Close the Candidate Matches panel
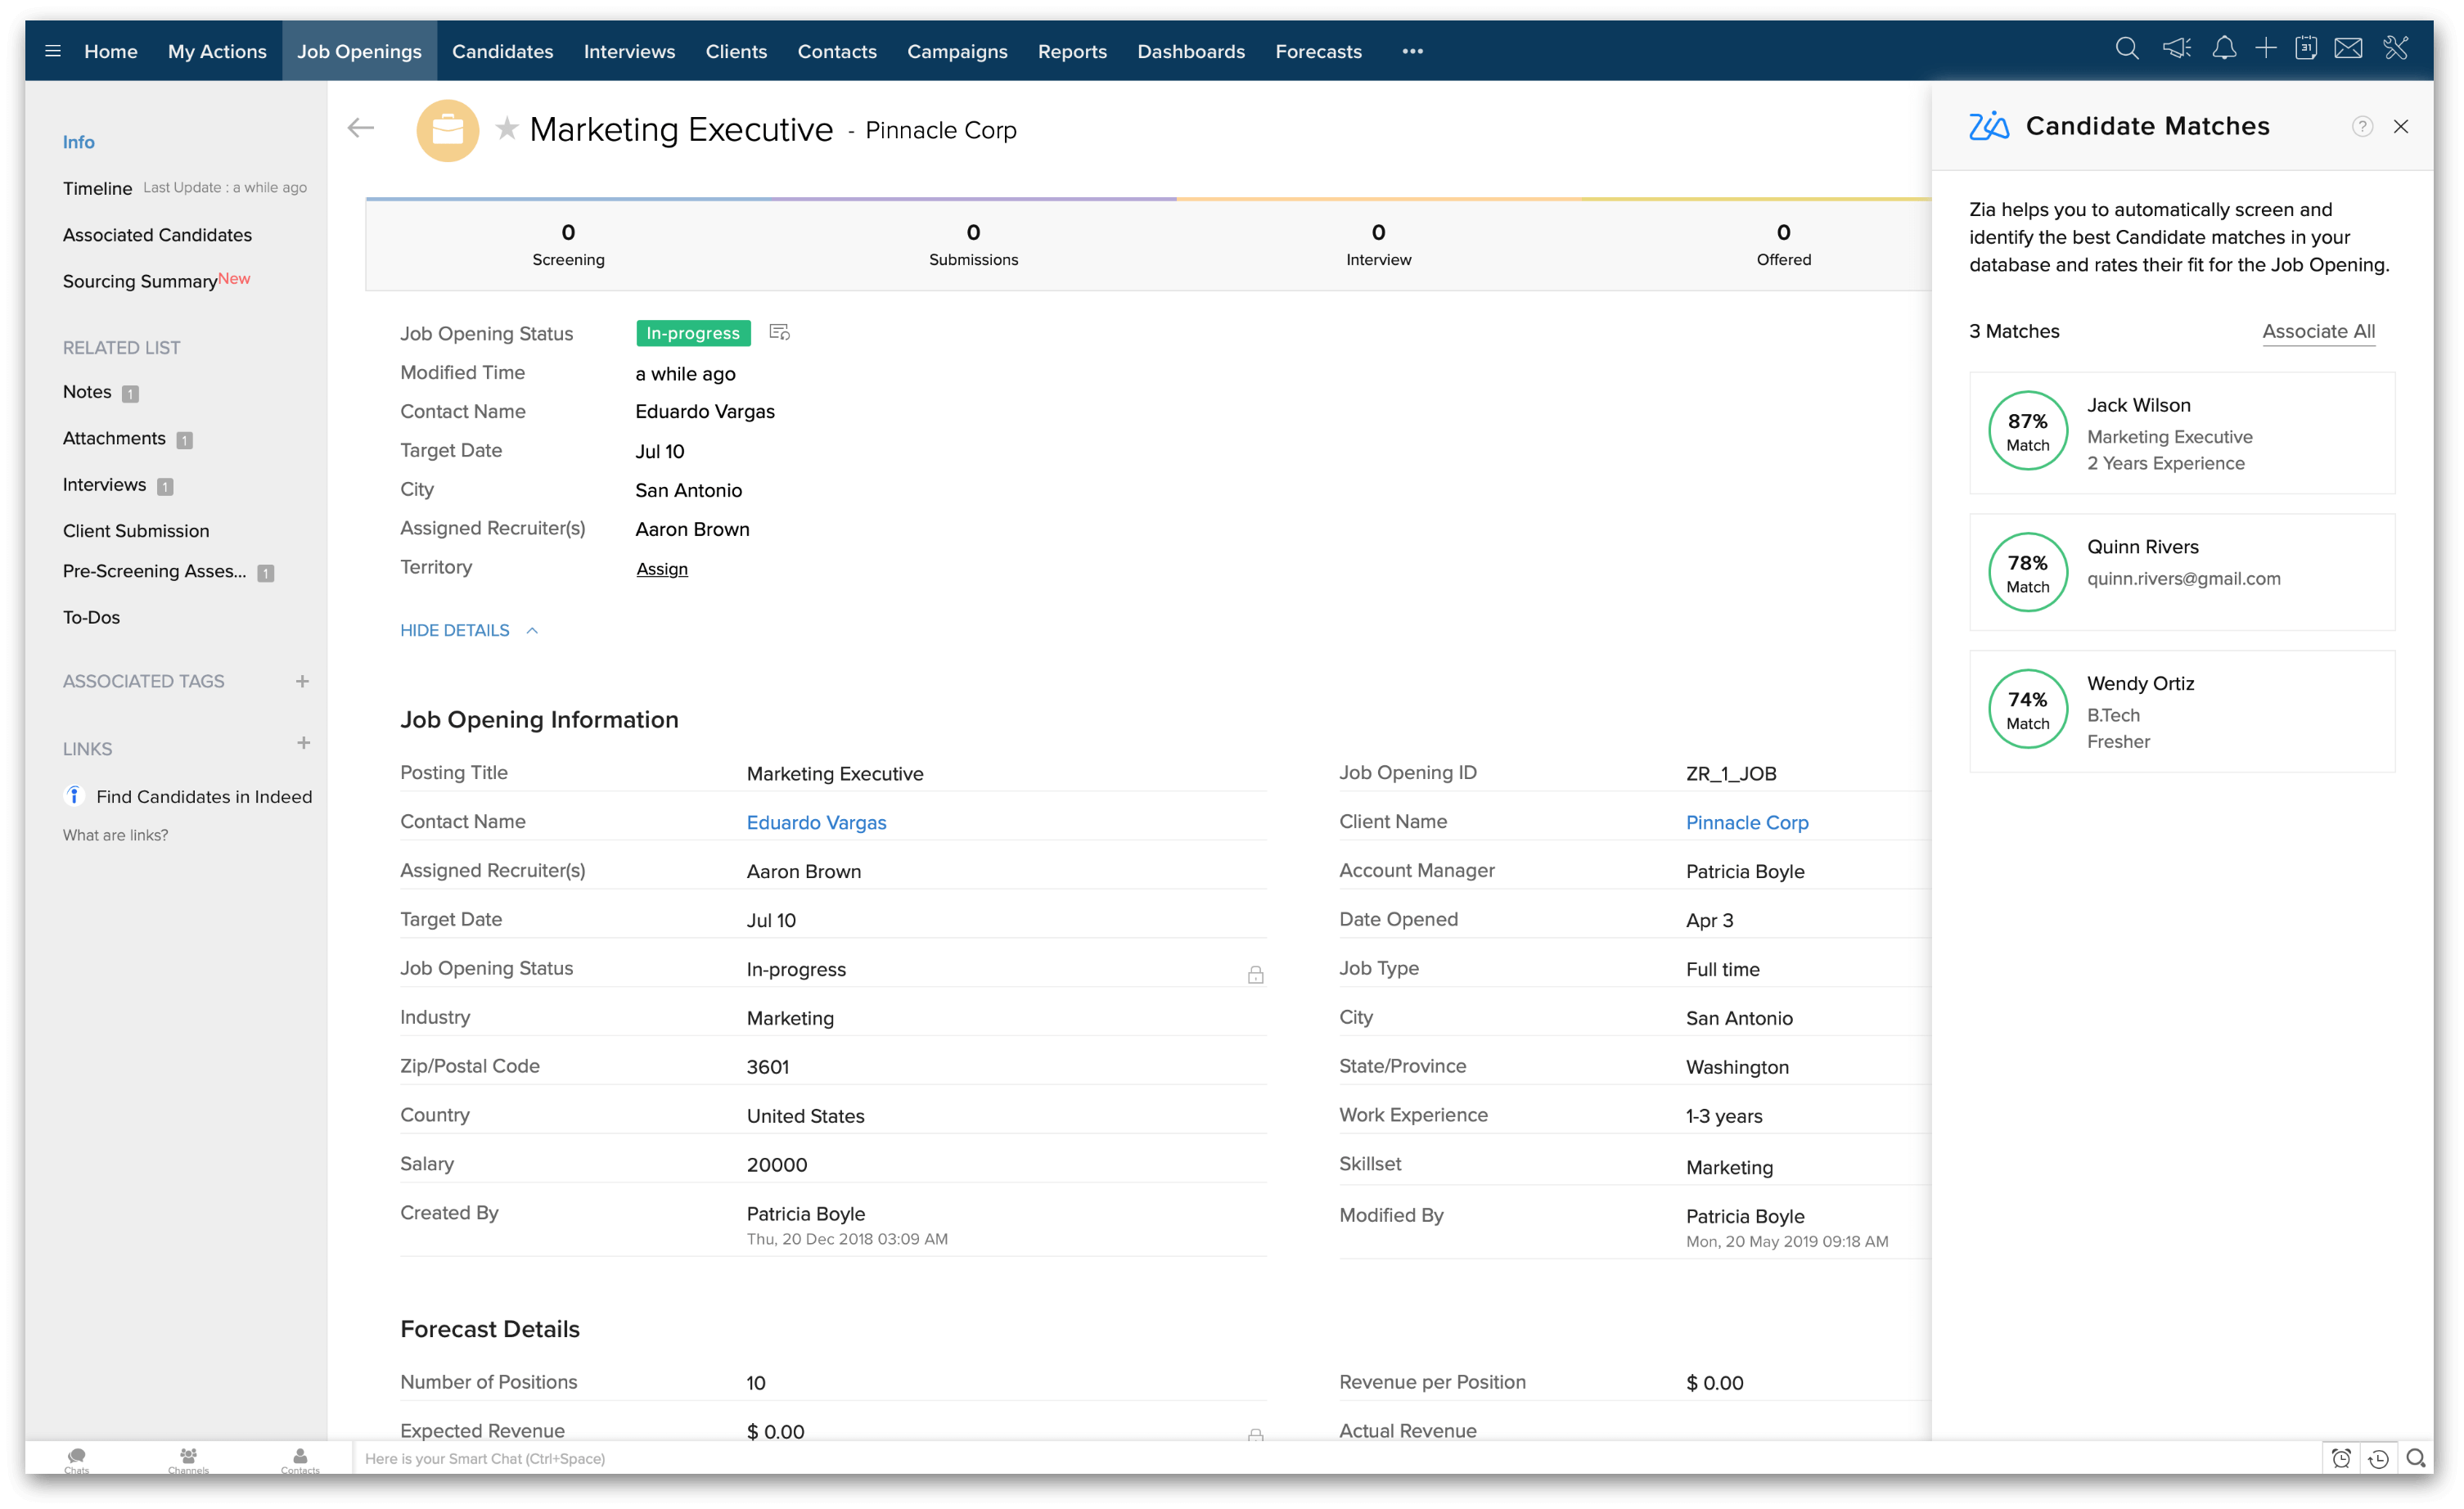2464x1509 pixels. point(2401,127)
